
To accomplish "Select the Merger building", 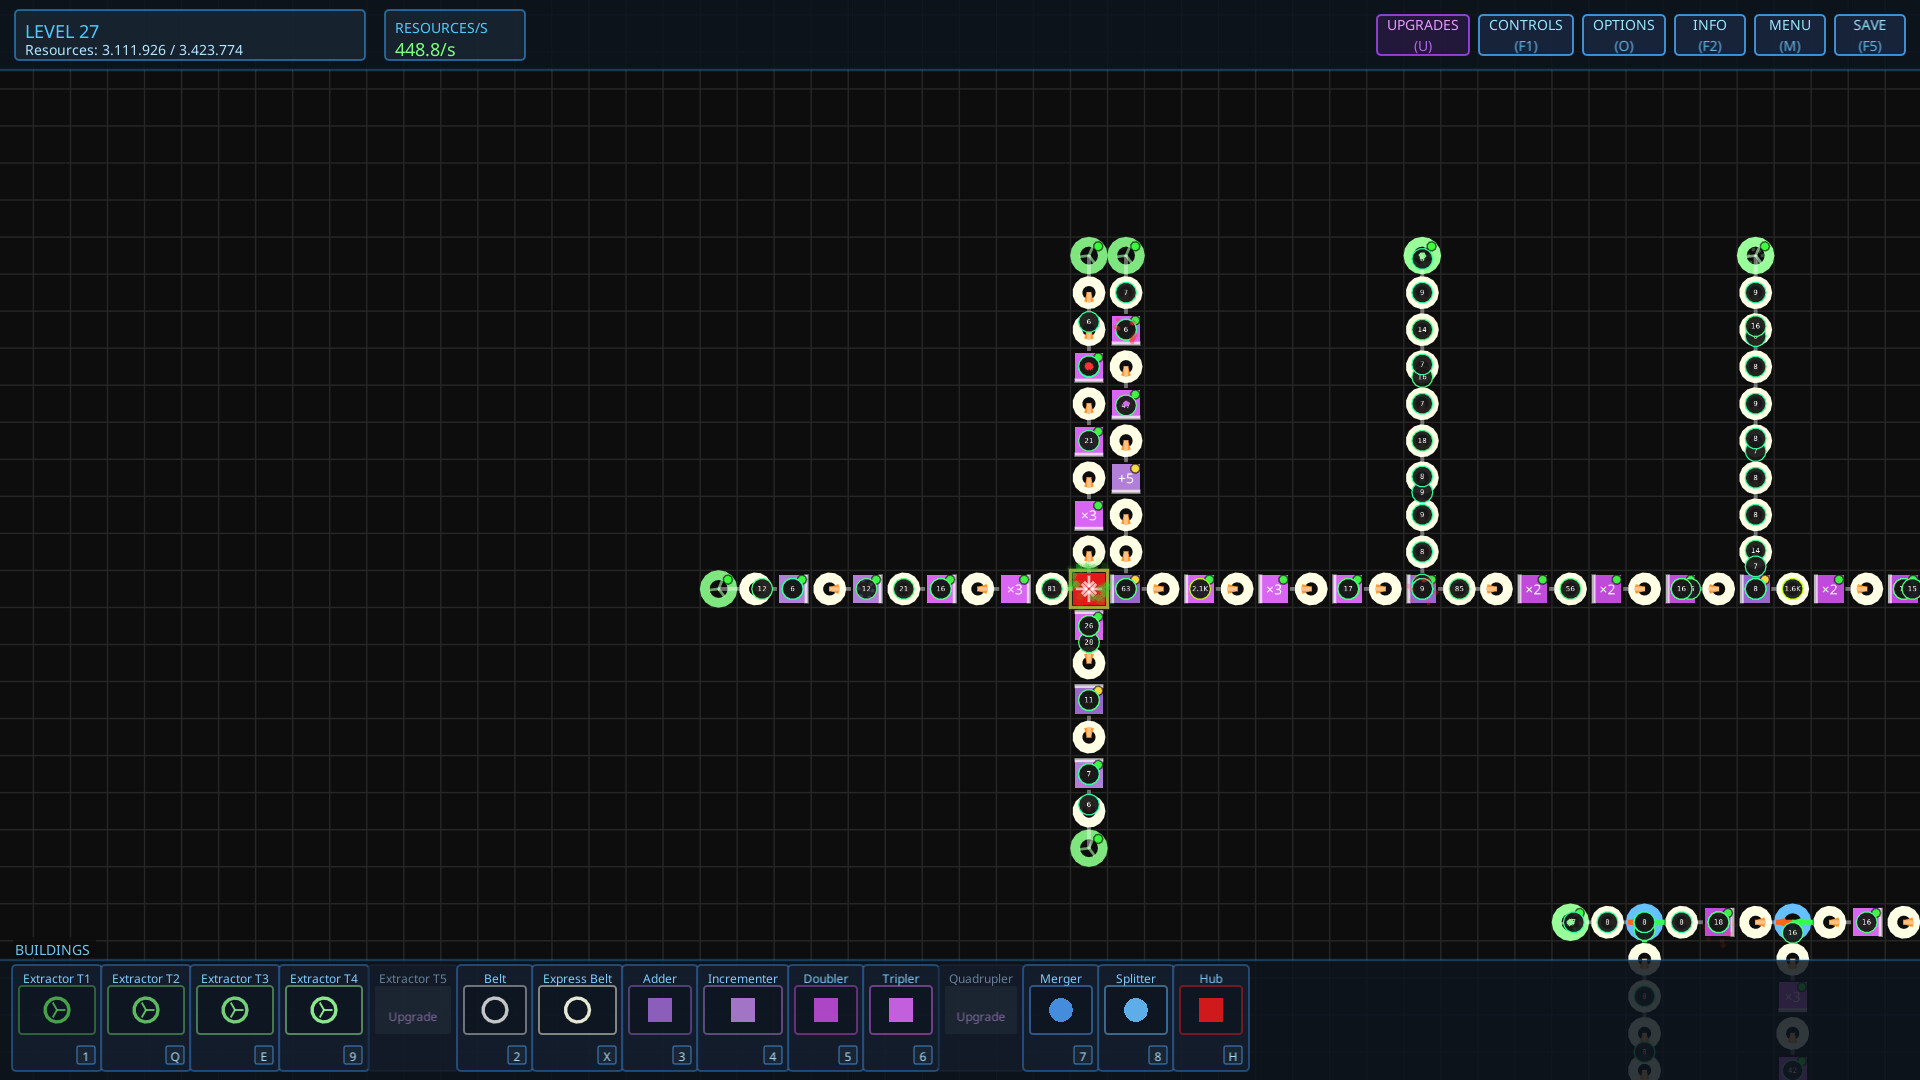I will click(x=1060, y=1010).
